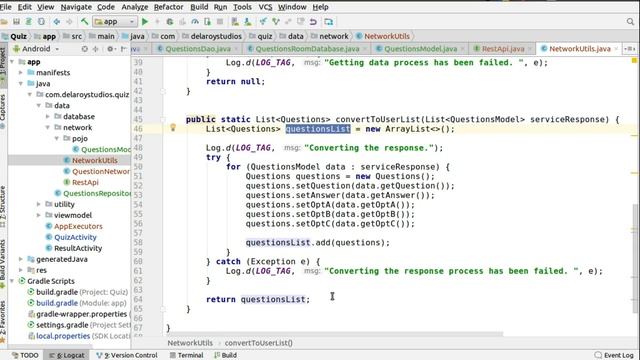Open the Logcat tool window
Viewport: 640px width, 360px height.
click(67, 355)
